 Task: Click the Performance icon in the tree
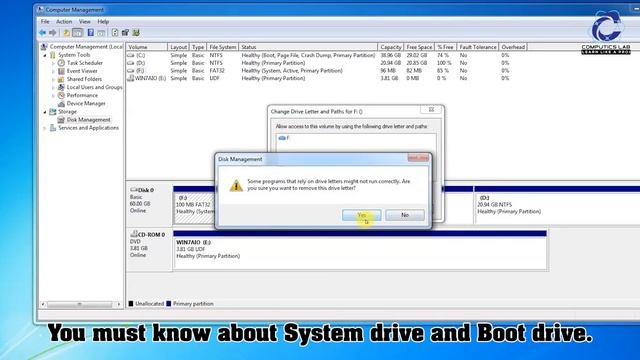click(x=61, y=95)
